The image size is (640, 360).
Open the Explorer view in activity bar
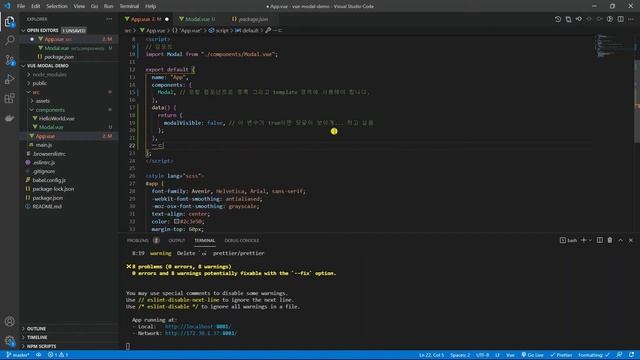[9, 22]
